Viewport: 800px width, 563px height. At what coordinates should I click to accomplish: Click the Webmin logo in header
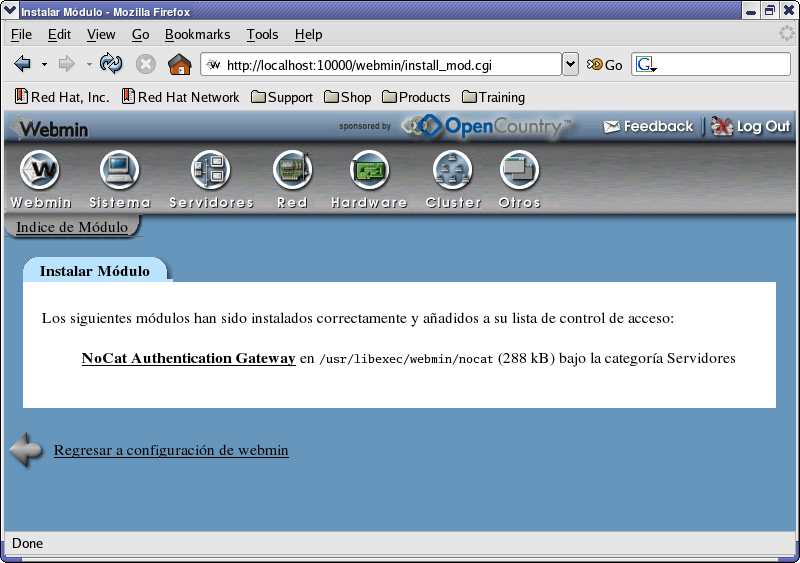[x=51, y=128]
